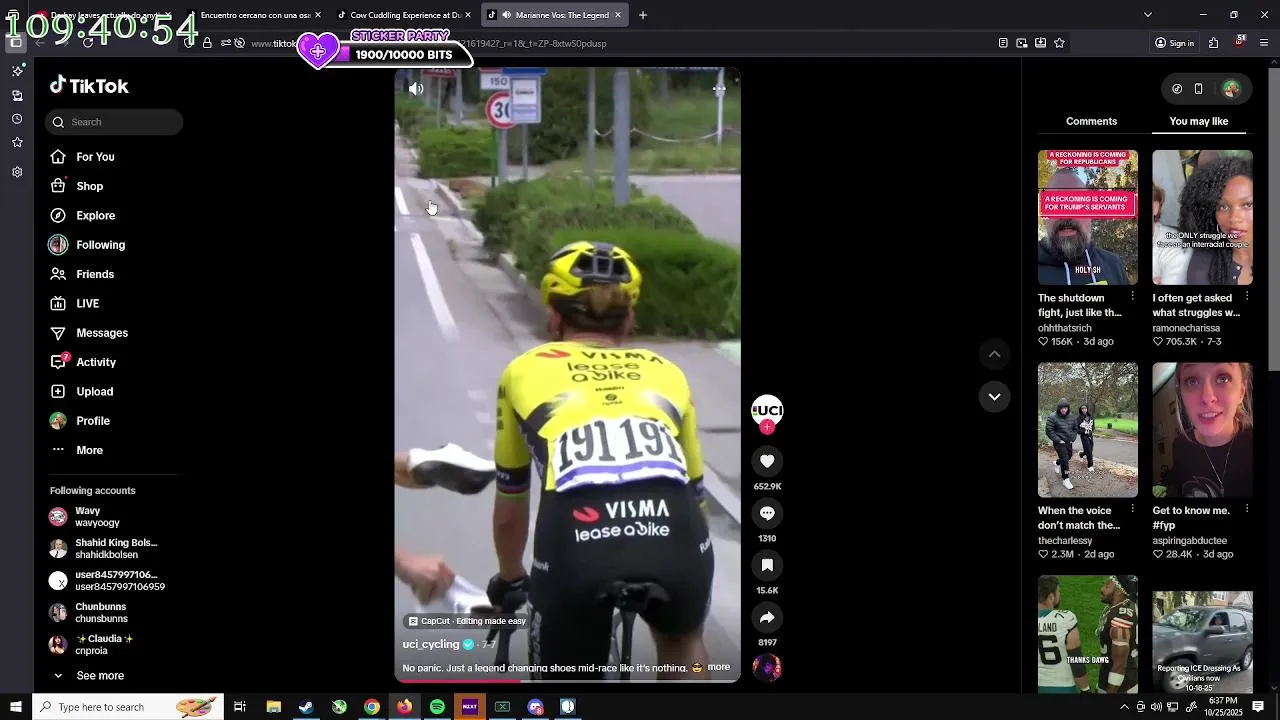The height and width of the screenshot is (720, 1280).
Task: Open options for 'I often get asked' video
Action: (x=1246, y=297)
